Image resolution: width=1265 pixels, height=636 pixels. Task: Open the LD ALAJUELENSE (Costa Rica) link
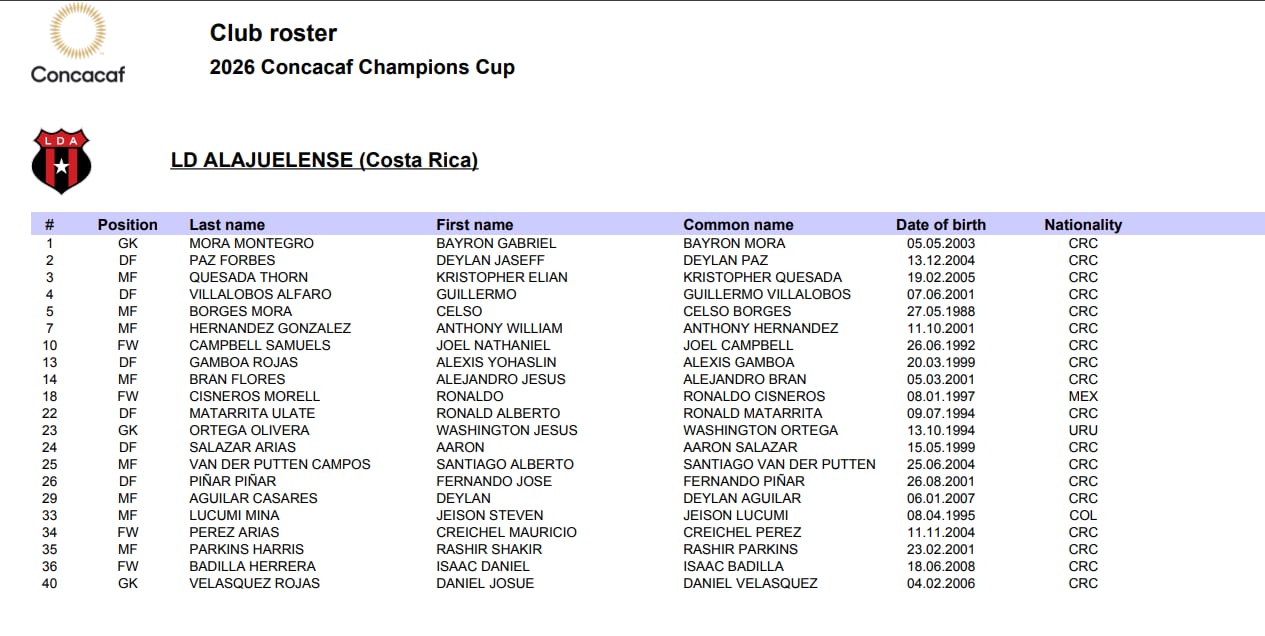(324, 160)
